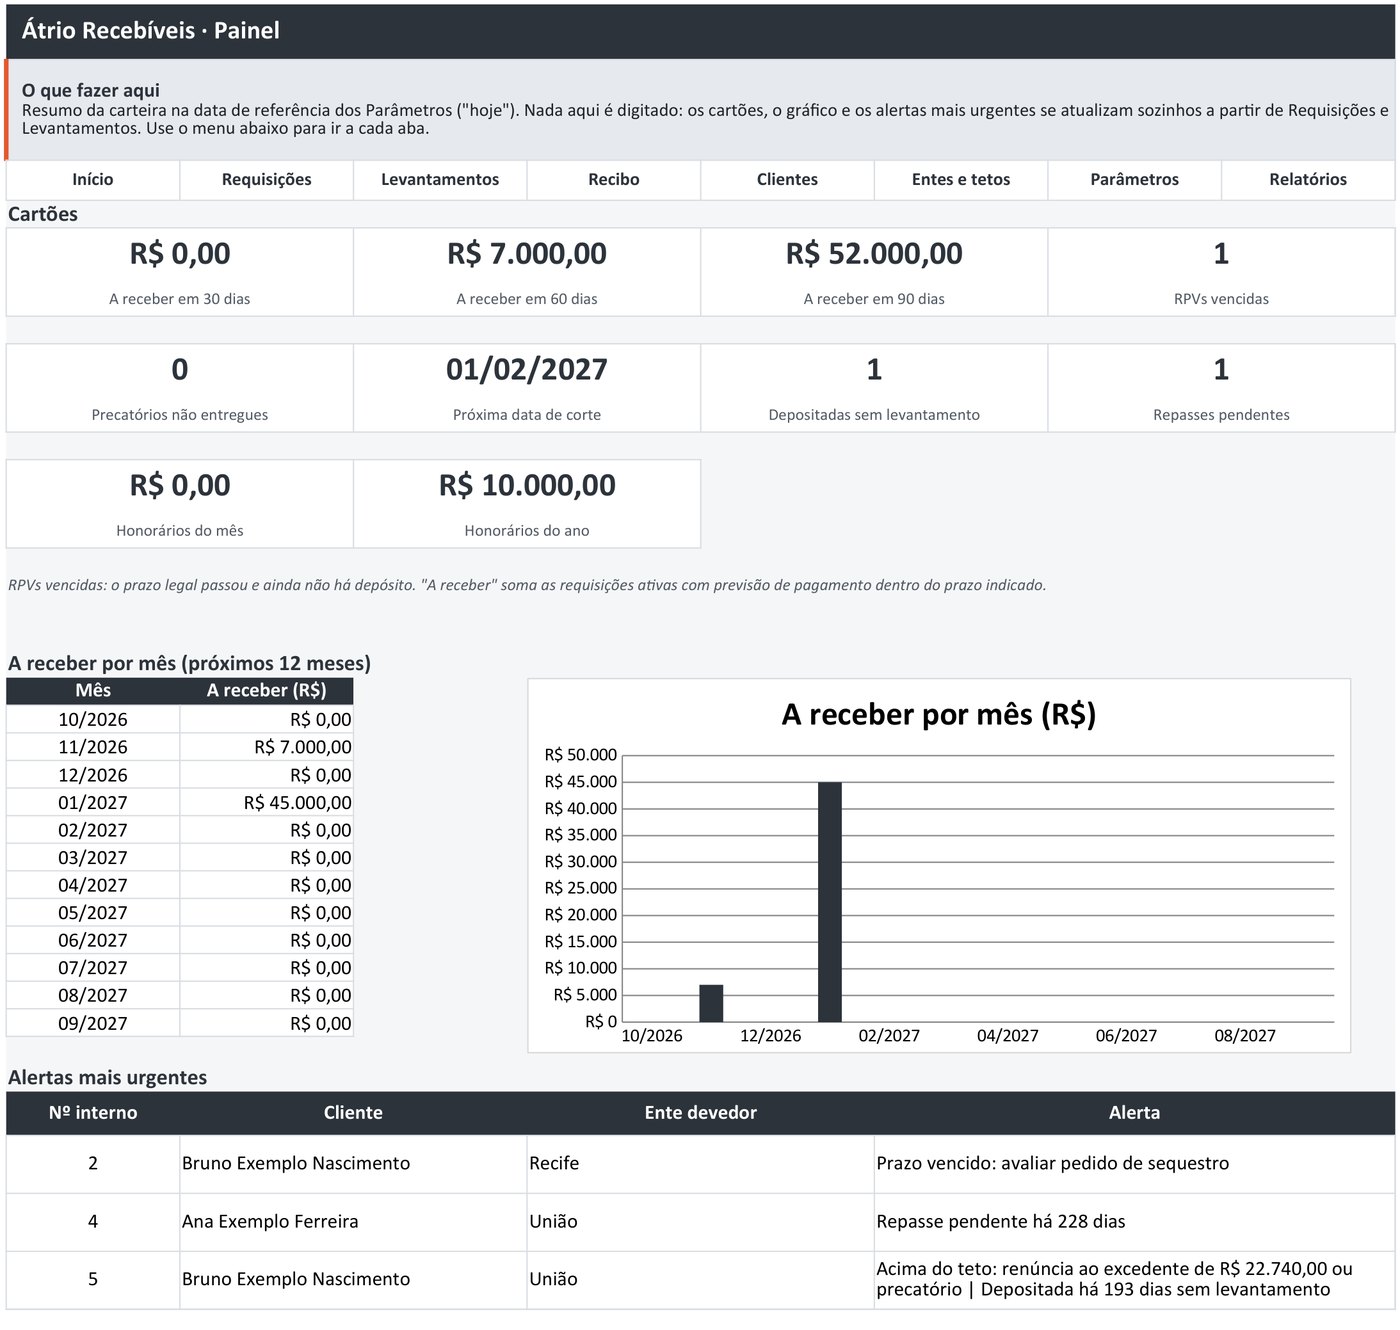Select the R$ 45.000,00 table cell
The height and width of the screenshot is (1330, 1400).
pyautogui.click(x=267, y=803)
